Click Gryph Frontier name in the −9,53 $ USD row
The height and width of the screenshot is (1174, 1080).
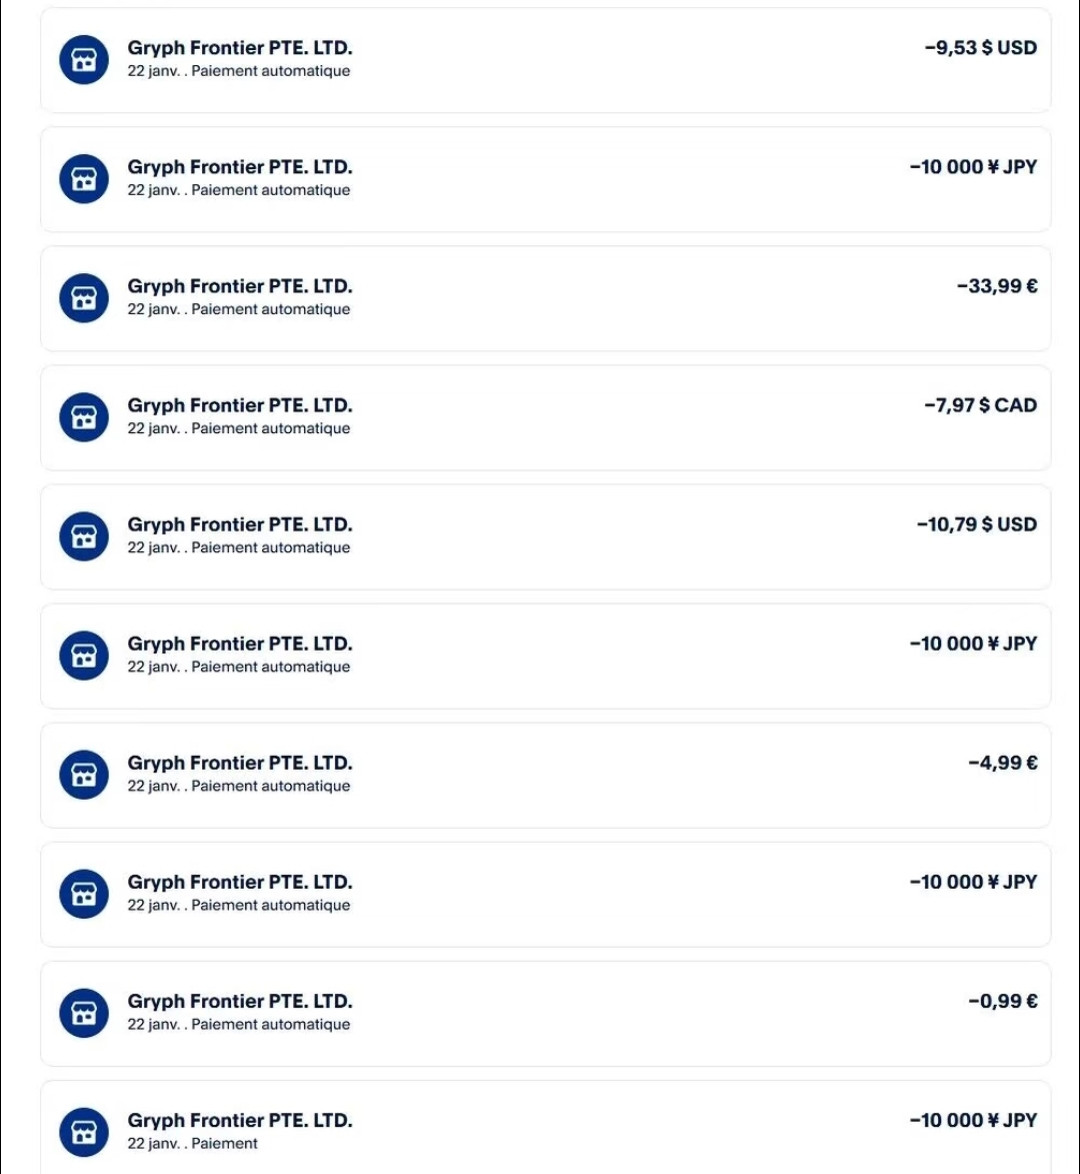pos(240,48)
